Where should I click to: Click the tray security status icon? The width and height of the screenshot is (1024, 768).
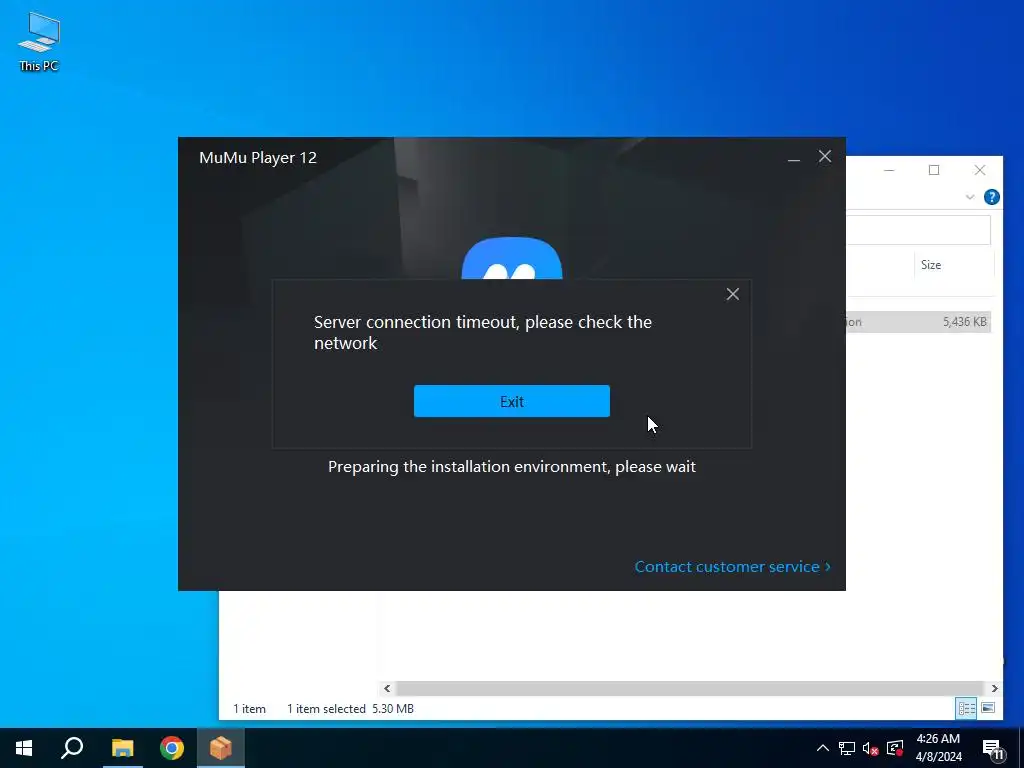click(x=895, y=748)
